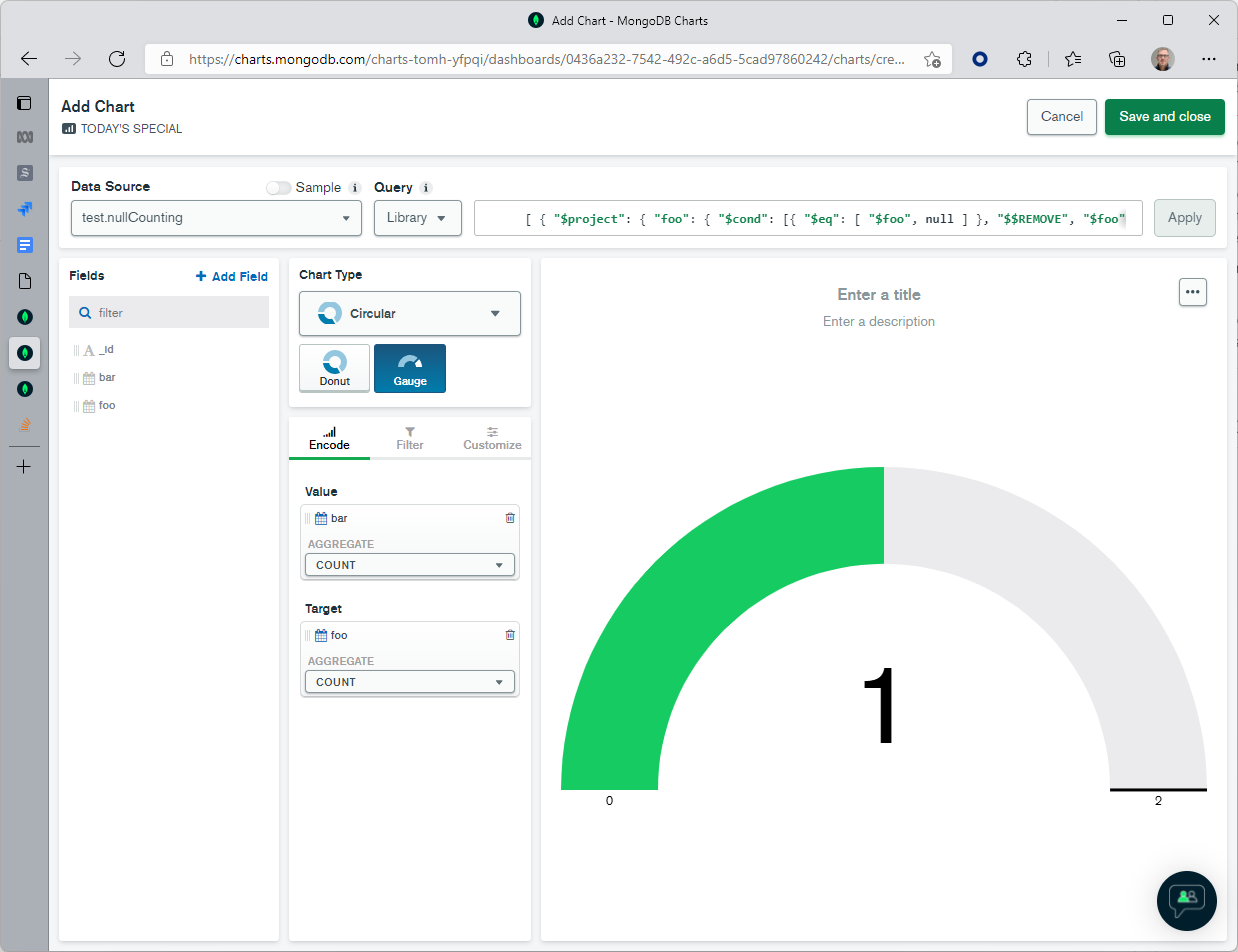The image size is (1238, 952).
Task: Expand the Library query dropdown
Action: [x=417, y=218]
